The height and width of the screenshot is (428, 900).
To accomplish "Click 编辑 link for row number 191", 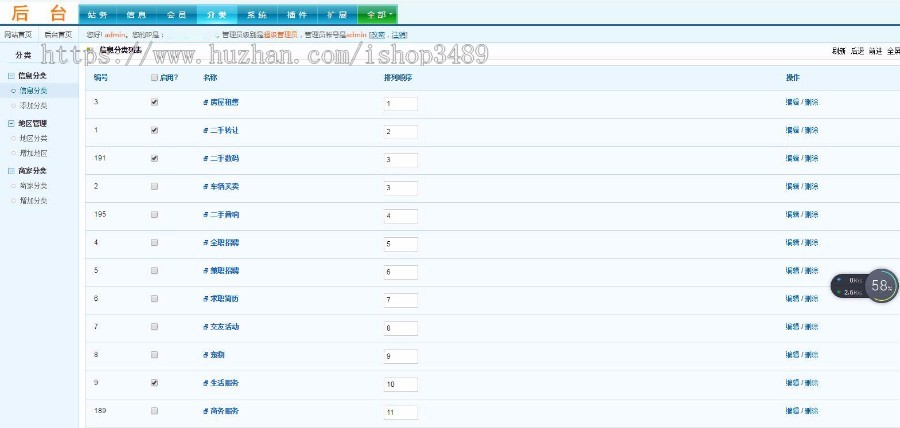I will [x=792, y=158].
